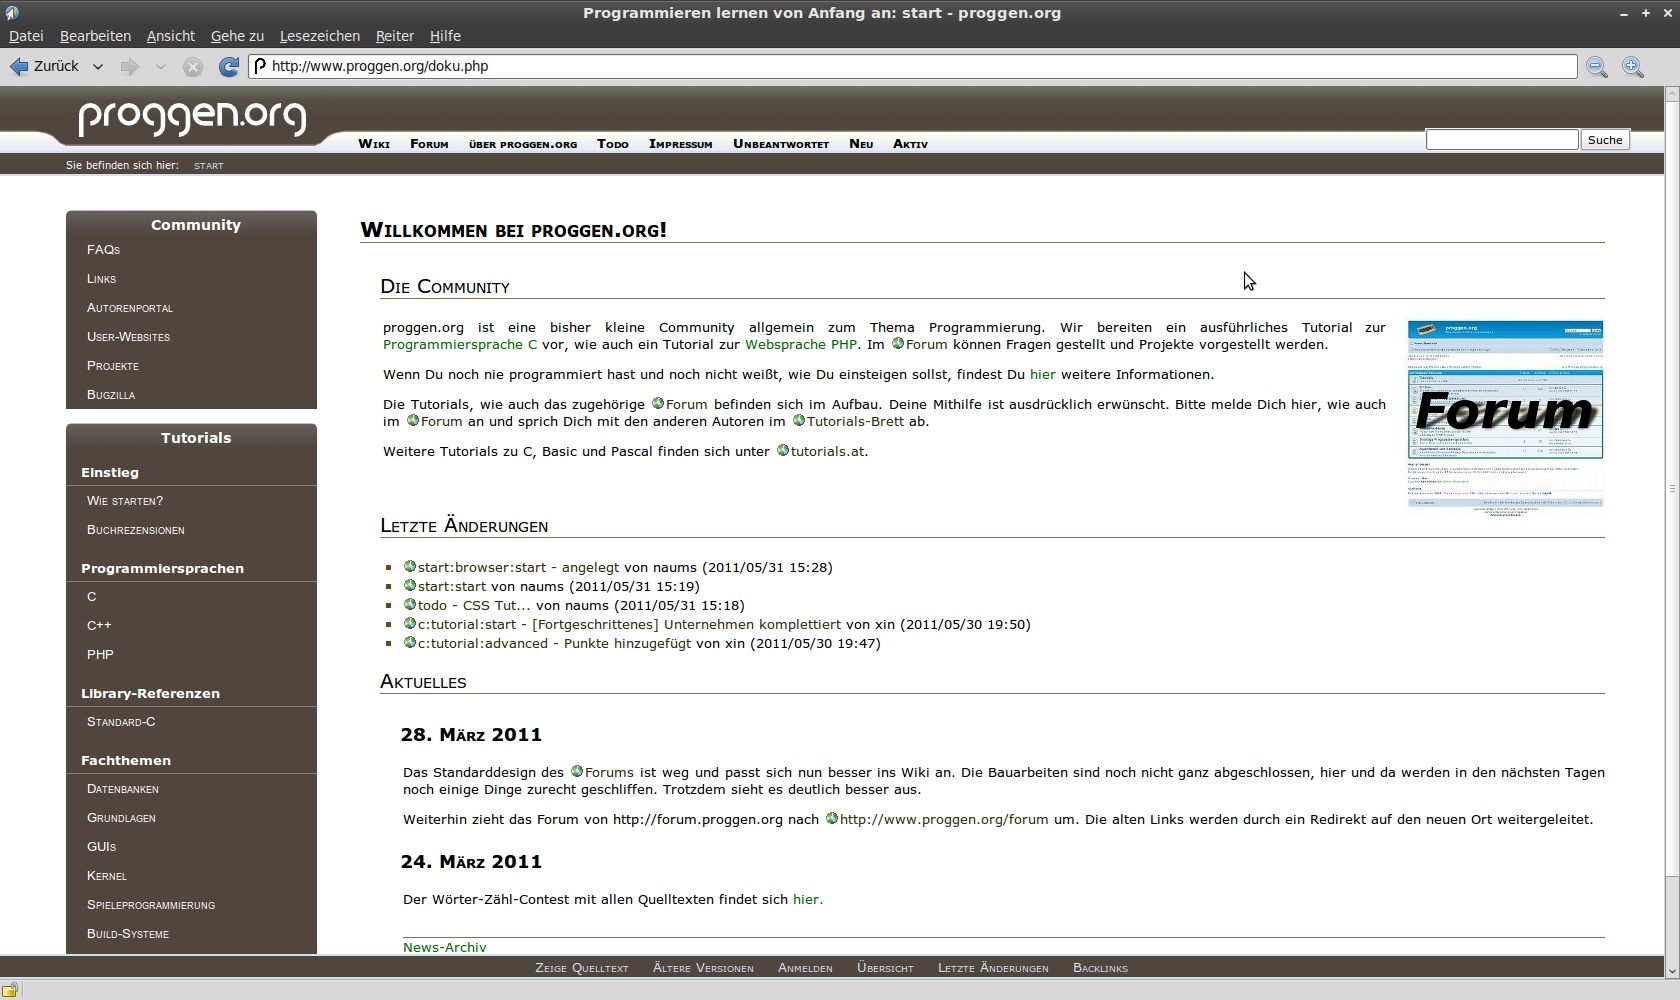Zoom in with the plus magnifier icon
This screenshot has height=1000, width=1680.
click(x=1633, y=67)
